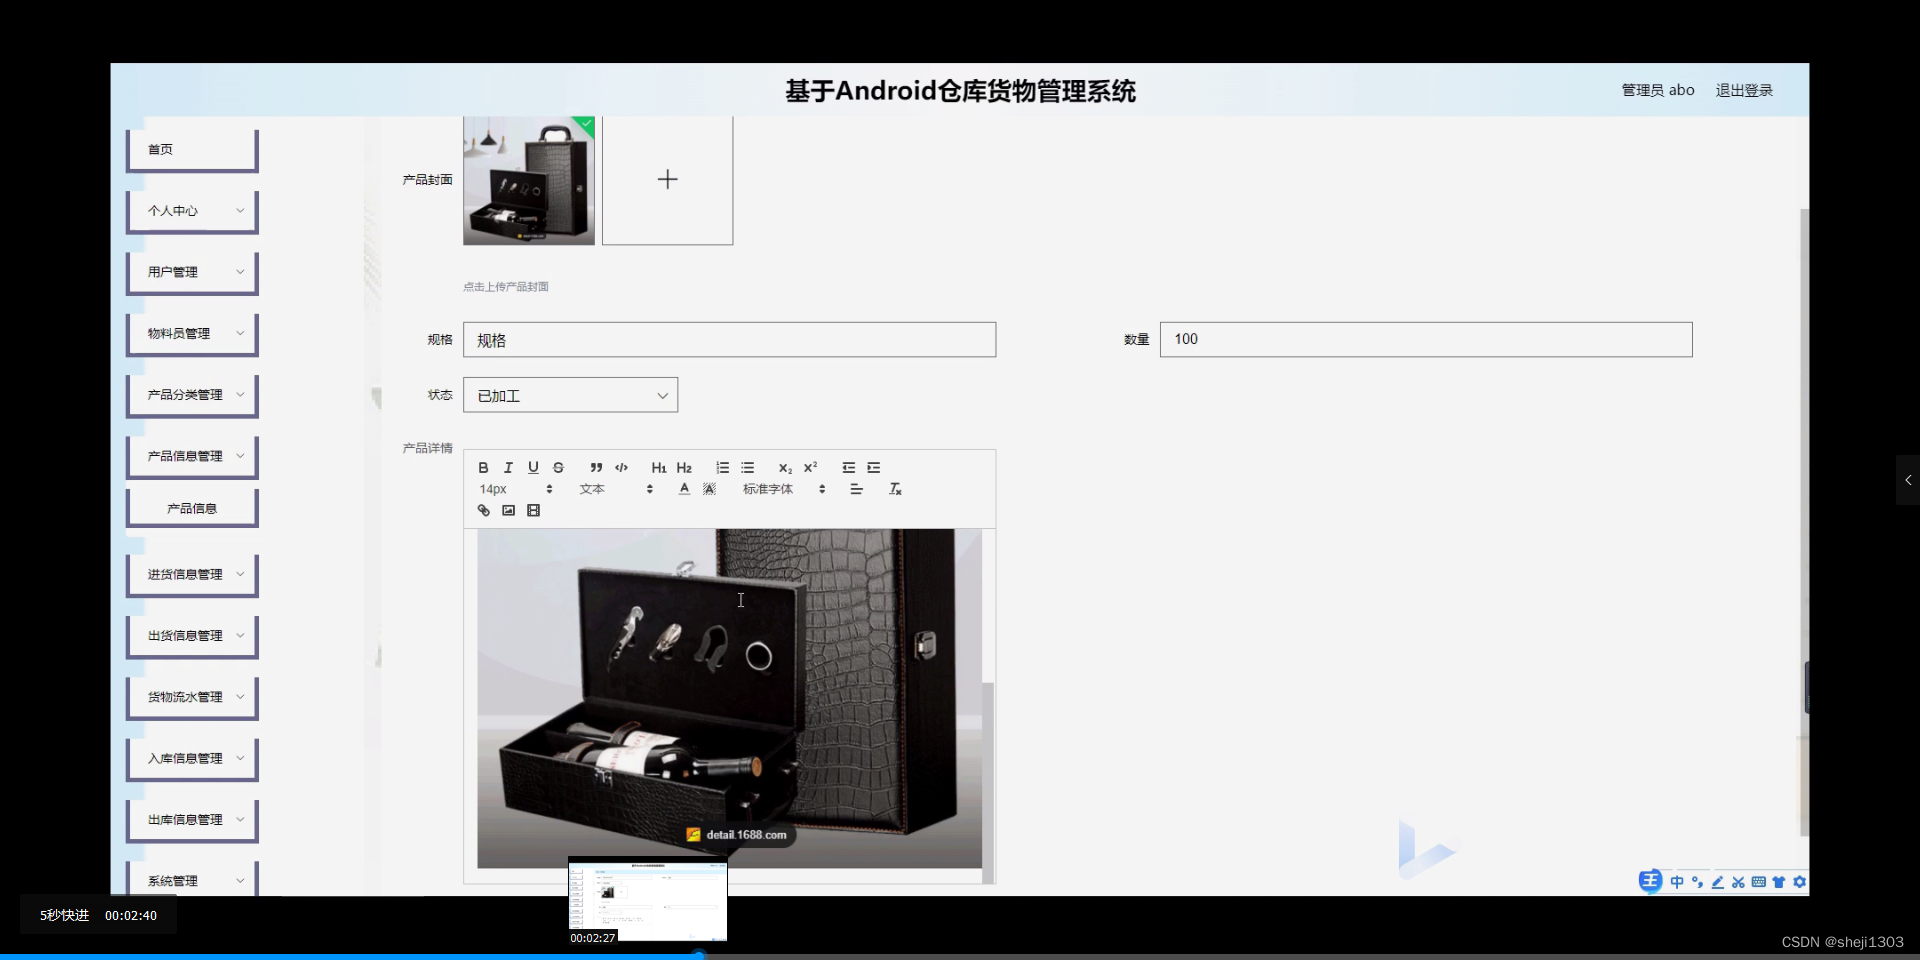
Task: Open the 首页 menu item
Action: pyautogui.click(x=191, y=149)
